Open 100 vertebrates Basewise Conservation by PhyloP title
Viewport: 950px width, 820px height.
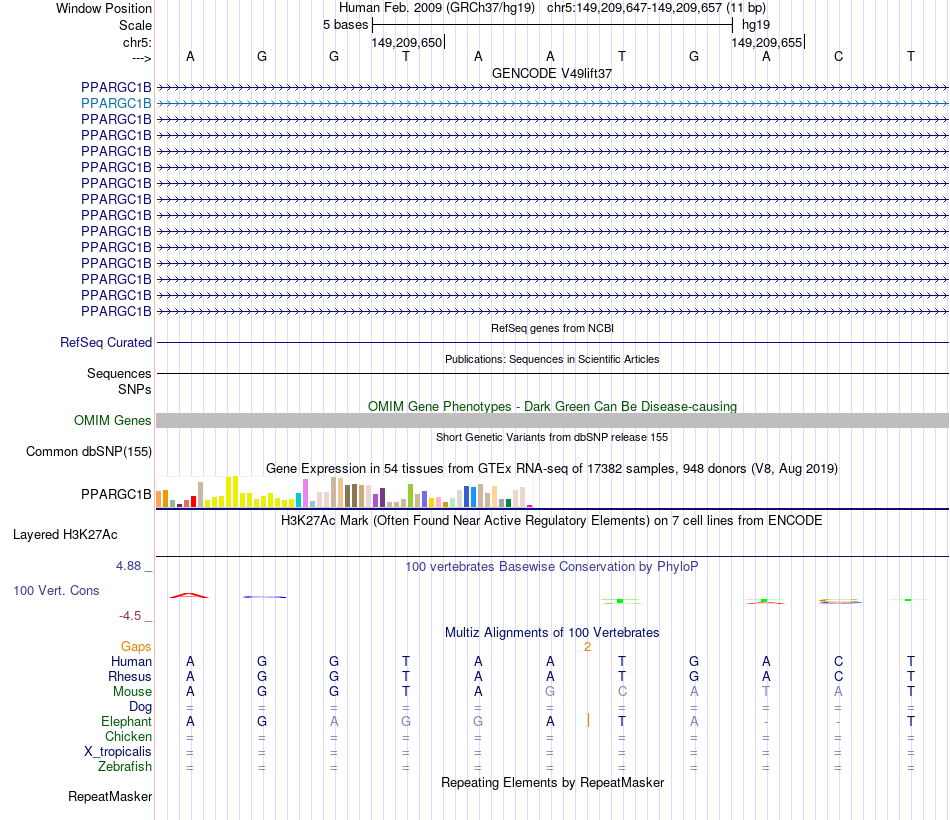(552, 567)
